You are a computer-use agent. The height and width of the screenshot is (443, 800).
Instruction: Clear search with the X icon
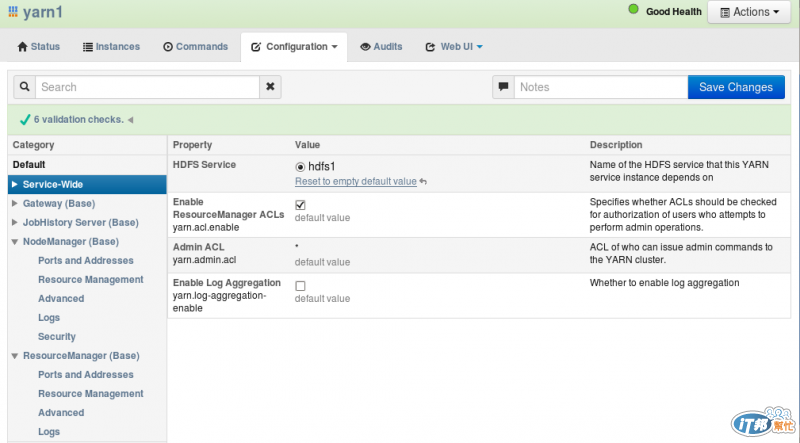pos(270,87)
